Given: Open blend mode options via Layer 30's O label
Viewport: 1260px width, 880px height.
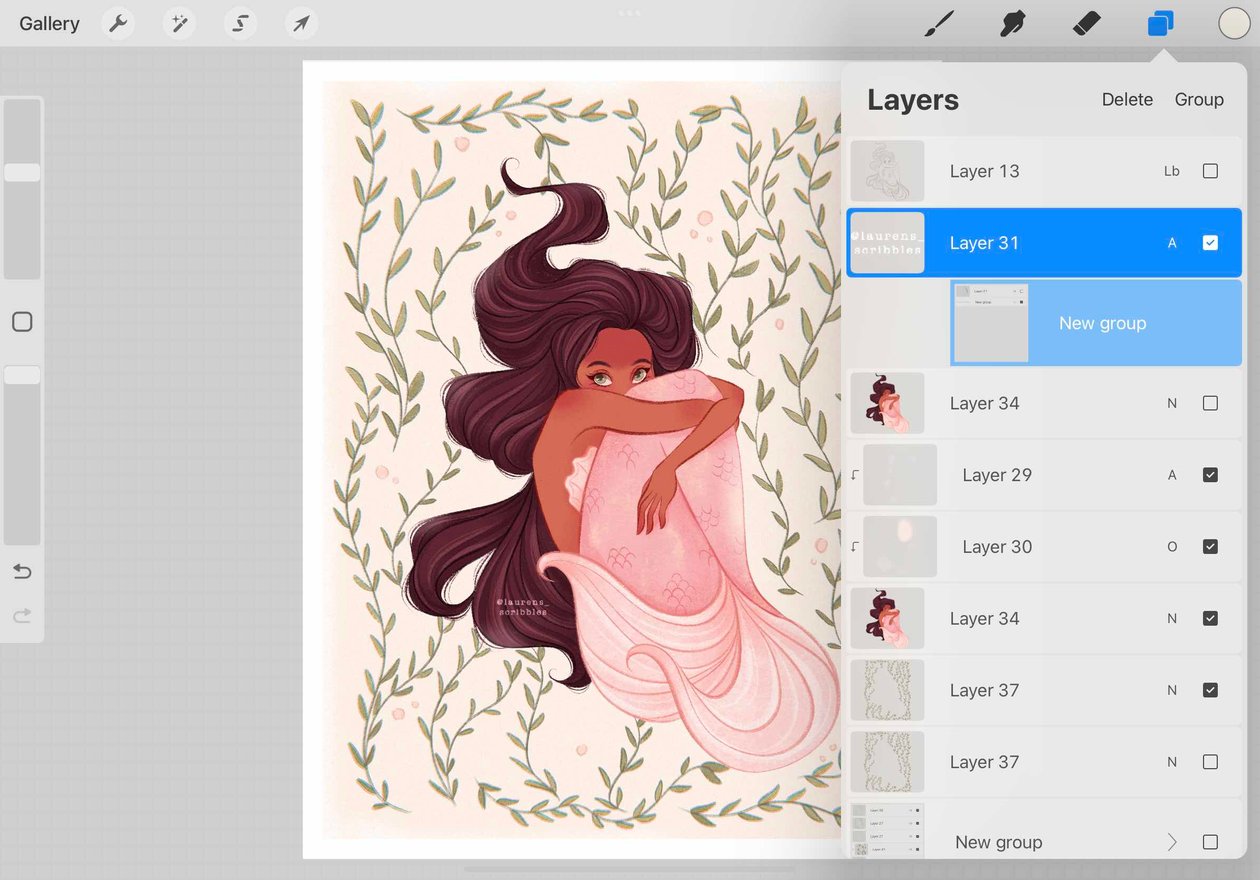Looking at the screenshot, I should tap(1172, 547).
